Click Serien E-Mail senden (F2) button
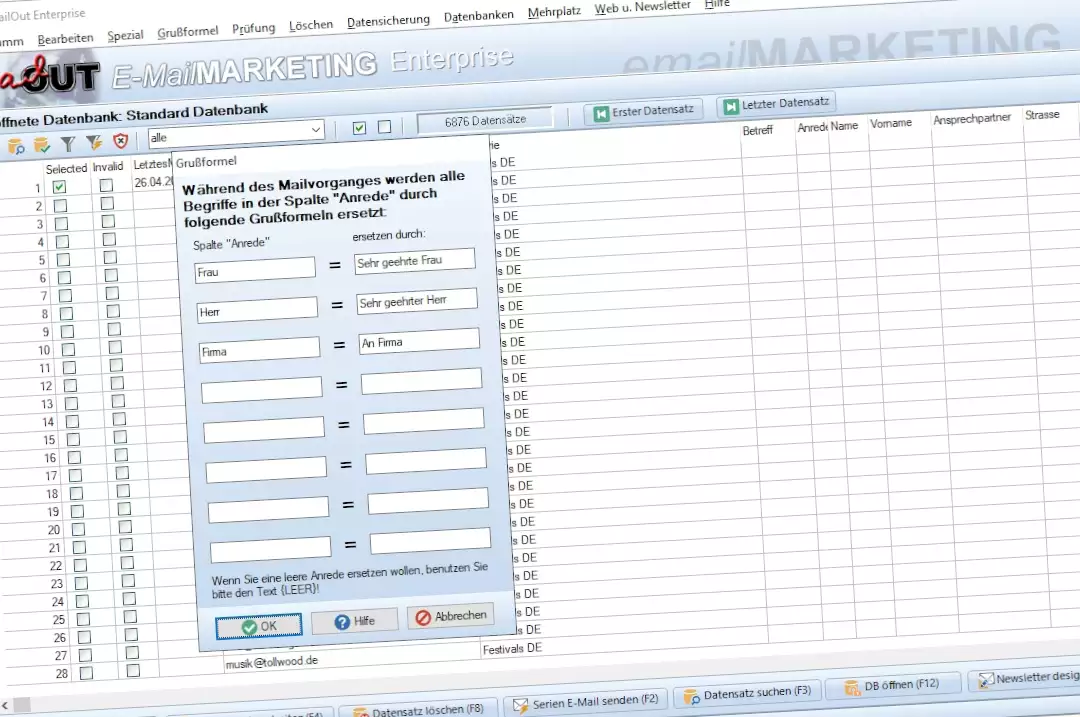The height and width of the screenshot is (717, 1080). coord(585,702)
